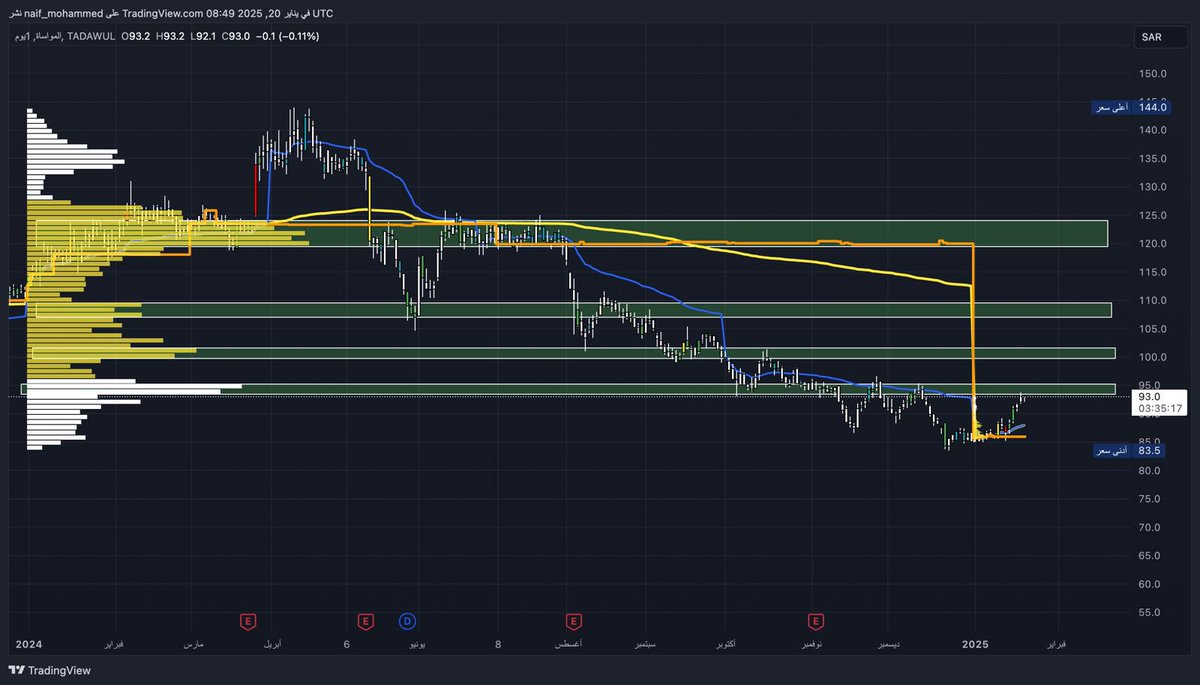Click the red earnings marker above 6
The width and height of the screenshot is (1200, 685).
click(x=365, y=622)
